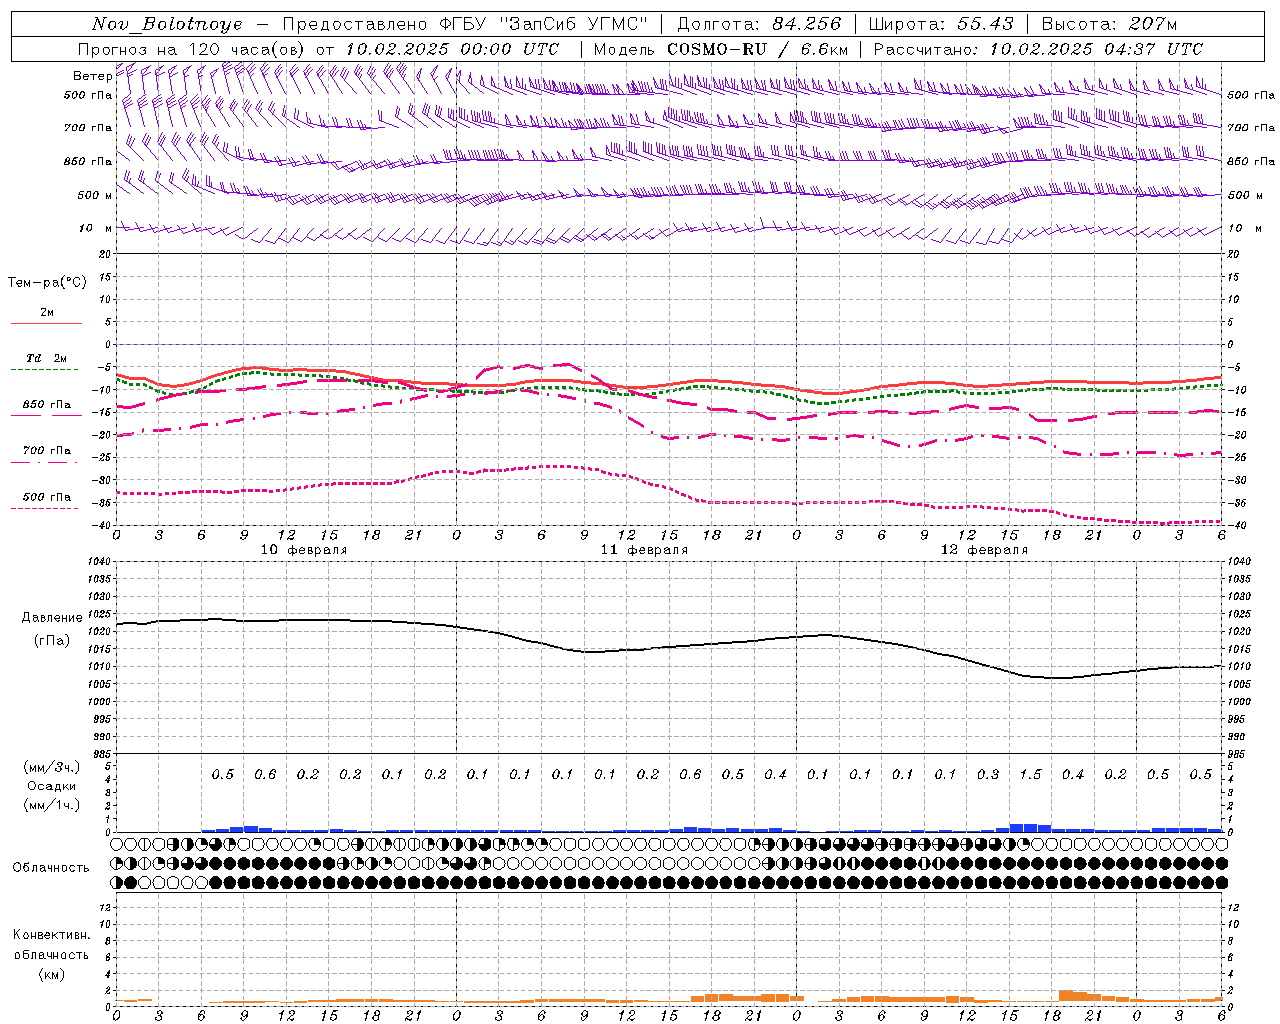This screenshot has height=1024, width=1280.
Task: Click the 500 гПа temperature legend entry
Action: tap(47, 497)
